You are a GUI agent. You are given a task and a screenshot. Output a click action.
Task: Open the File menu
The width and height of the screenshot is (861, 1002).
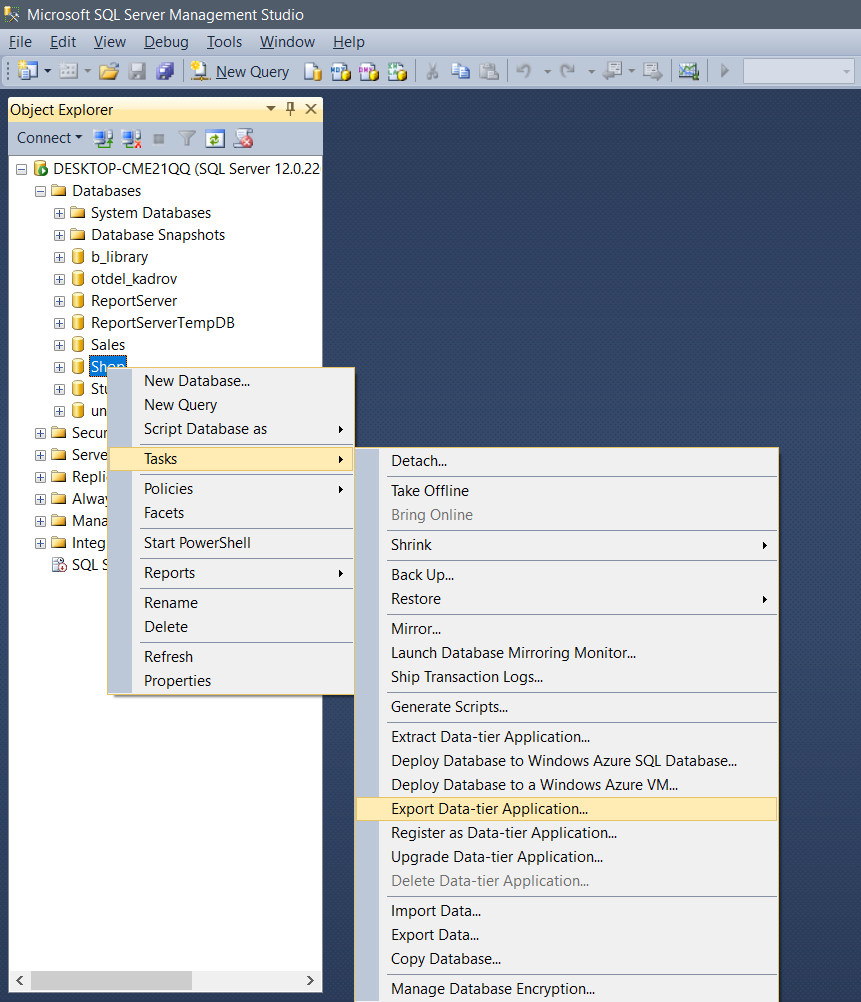[20, 42]
